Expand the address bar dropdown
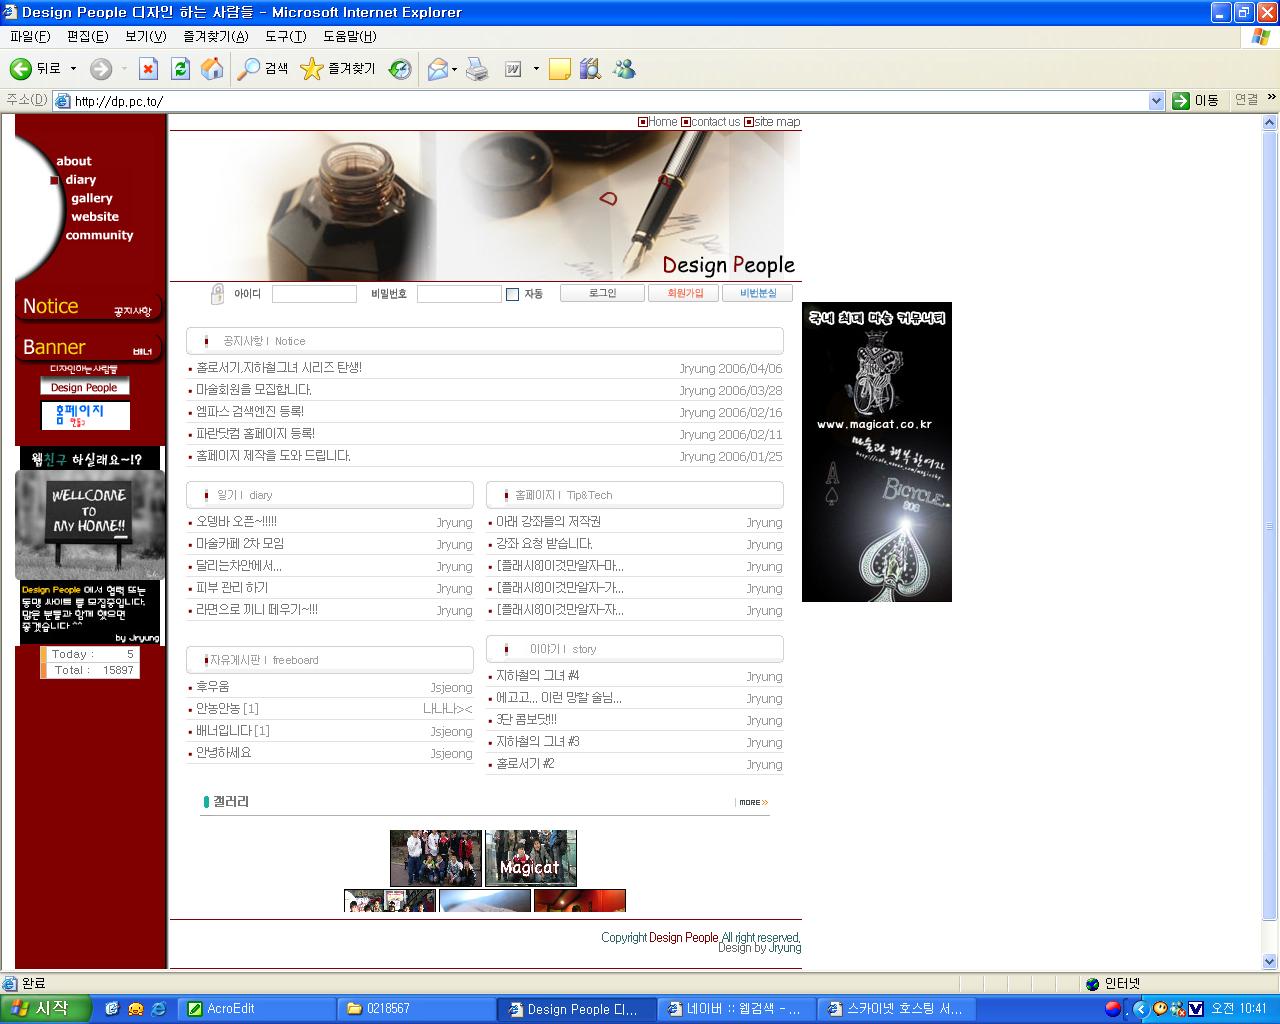The width and height of the screenshot is (1280, 1024). point(1156,101)
